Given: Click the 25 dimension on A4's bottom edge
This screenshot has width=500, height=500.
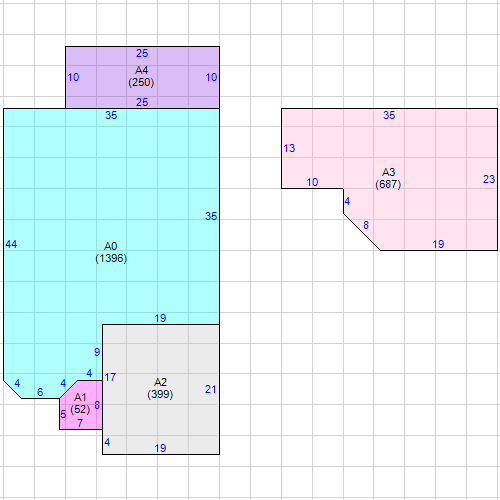Looking at the screenshot, I should click(x=142, y=102).
